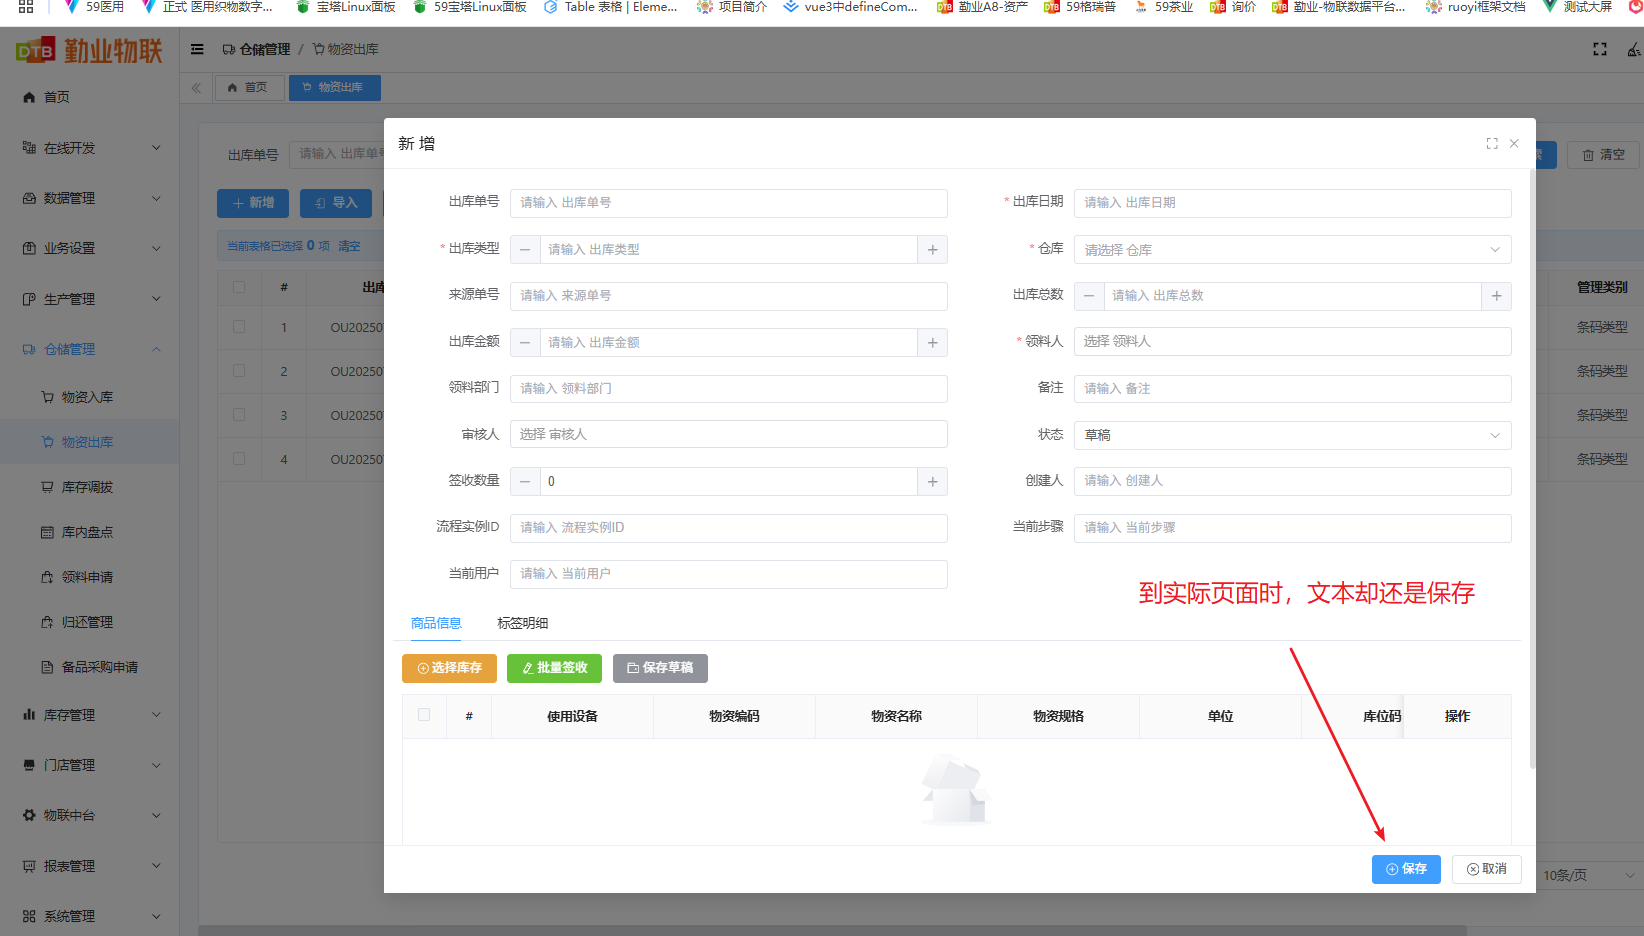Switch to 首页 page tab
This screenshot has width=1644, height=936.
[249, 88]
